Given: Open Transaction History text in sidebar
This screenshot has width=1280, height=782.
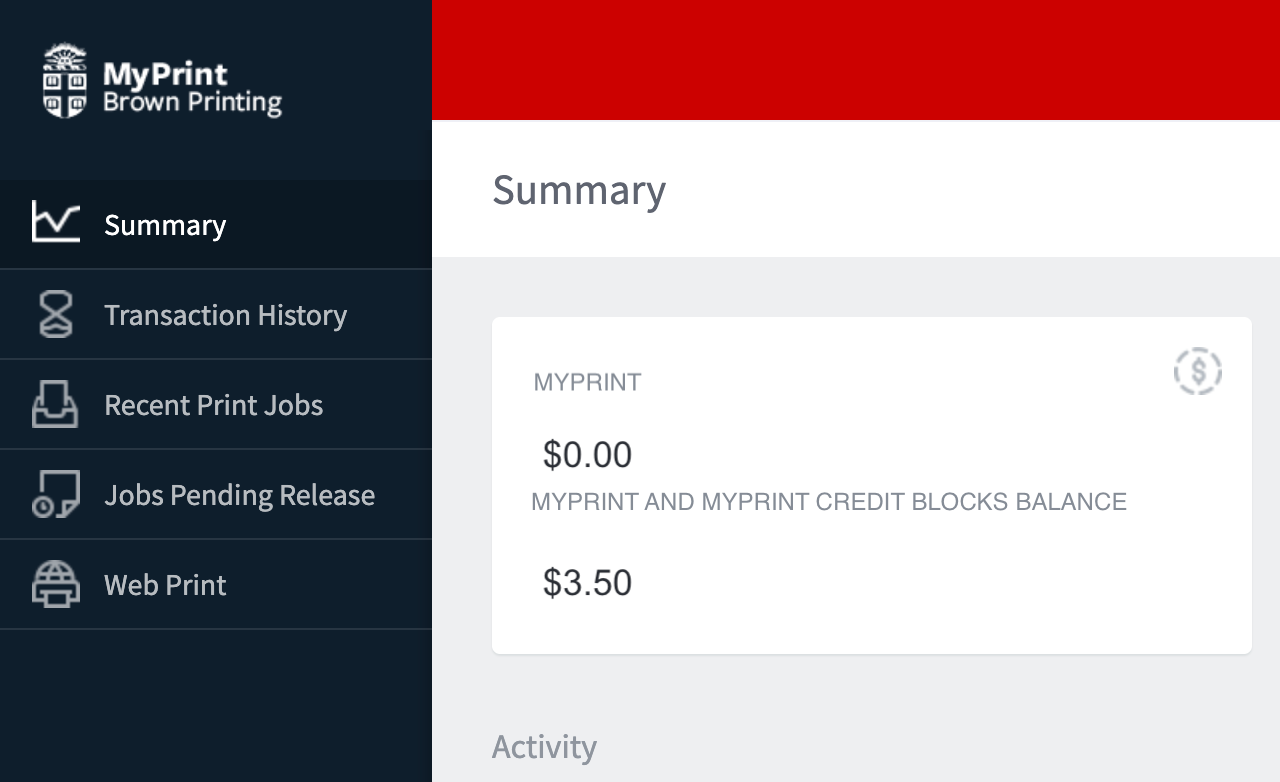Looking at the screenshot, I should click(x=225, y=315).
